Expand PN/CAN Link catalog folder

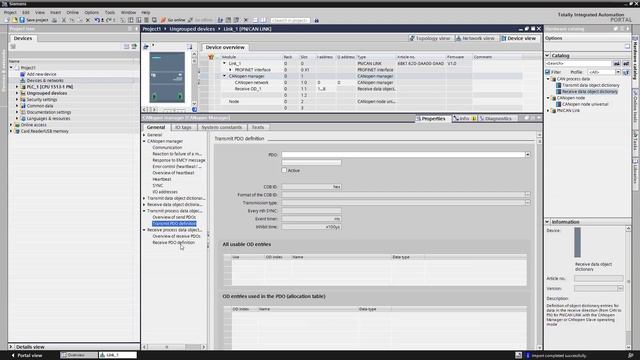coord(548,111)
